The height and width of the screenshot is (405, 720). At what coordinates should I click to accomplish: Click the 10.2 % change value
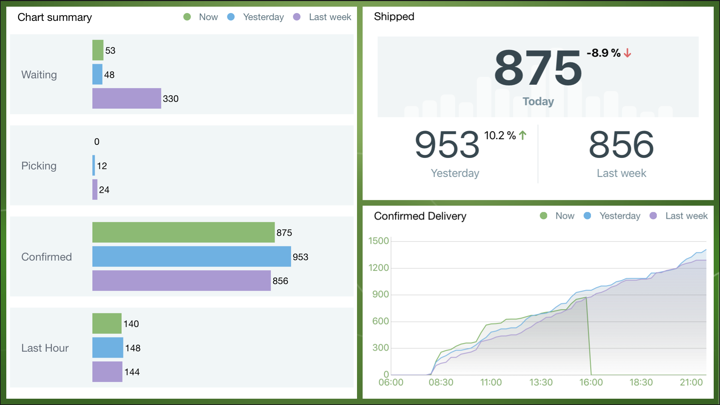coord(500,135)
